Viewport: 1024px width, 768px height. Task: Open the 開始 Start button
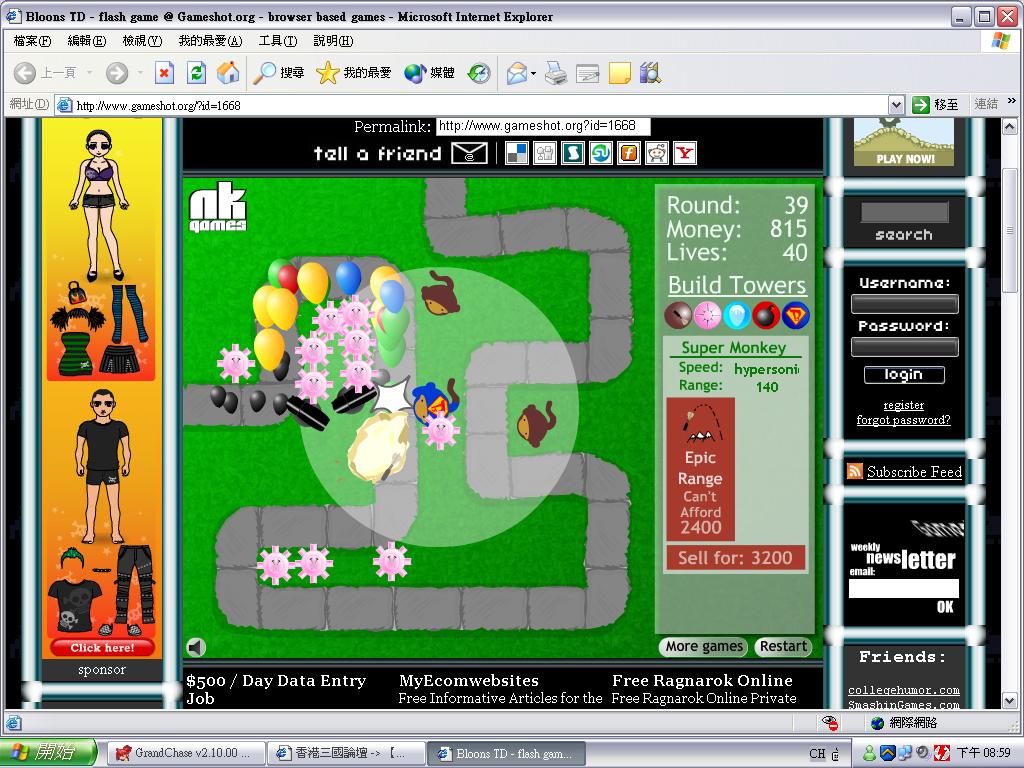click(x=49, y=752)
